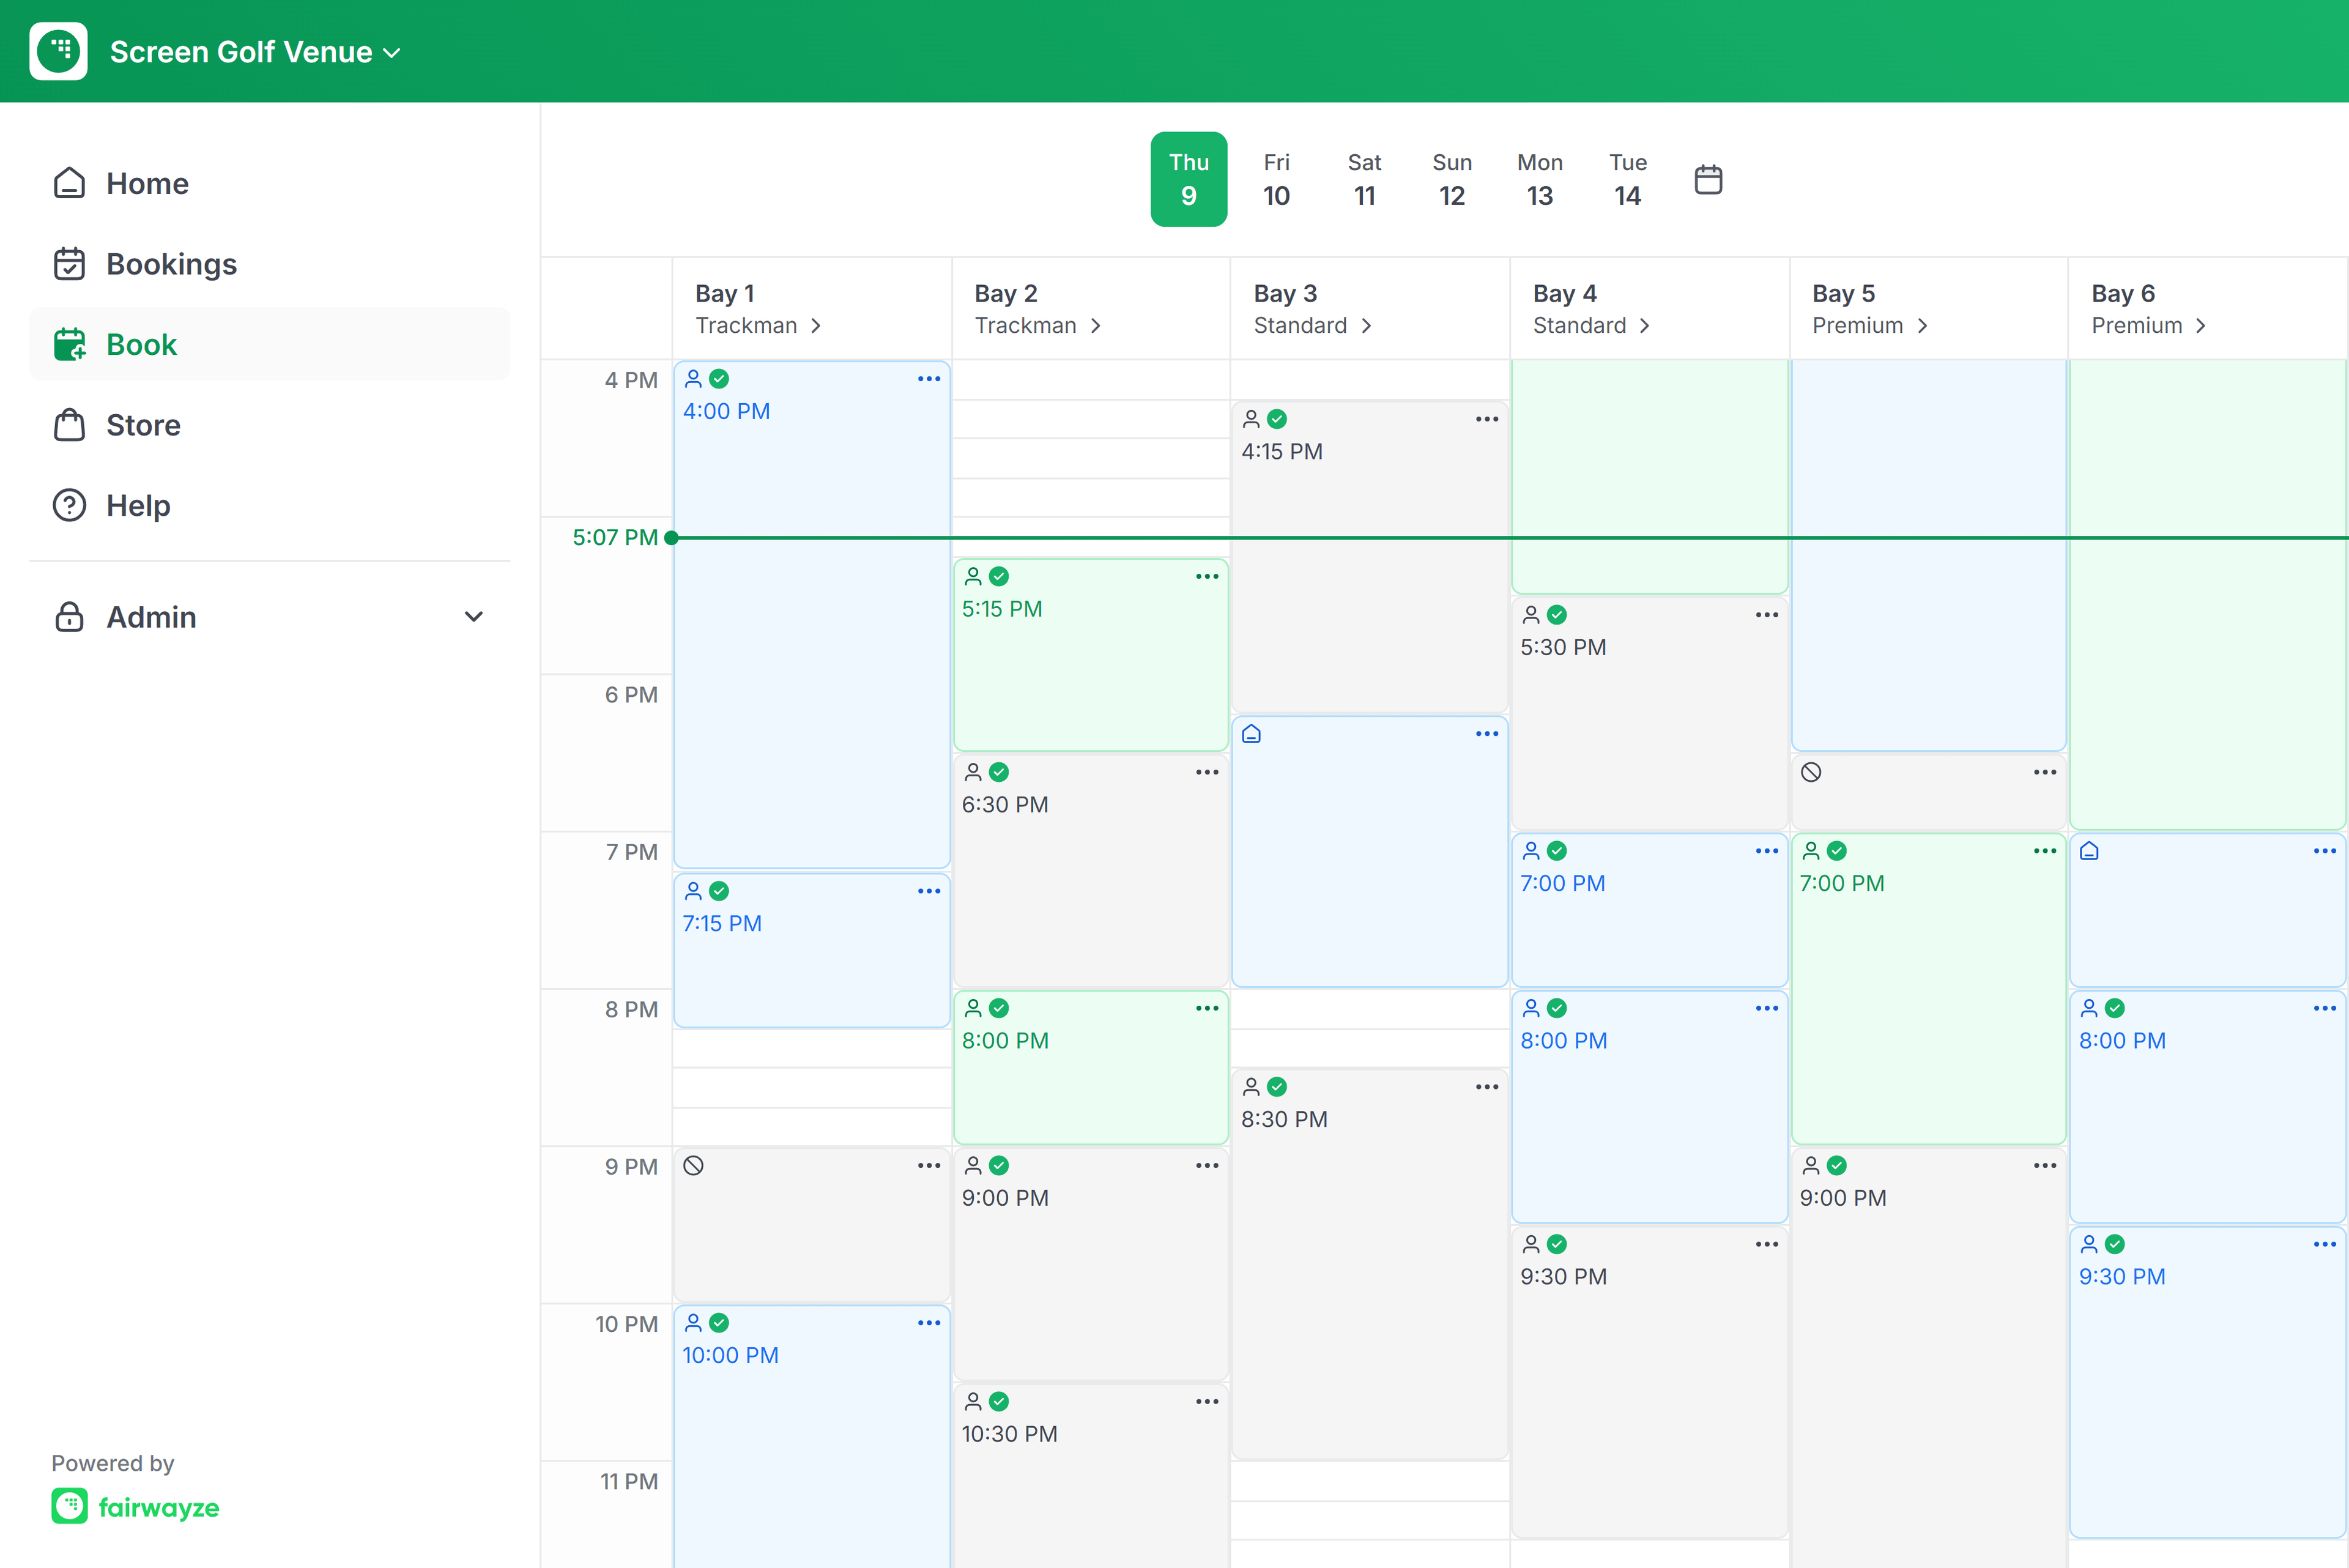The height and width of the screenshot is (1568, 2349).
Task: Click the Fairwayze logo in the header
Action: (x=59, y=51)
